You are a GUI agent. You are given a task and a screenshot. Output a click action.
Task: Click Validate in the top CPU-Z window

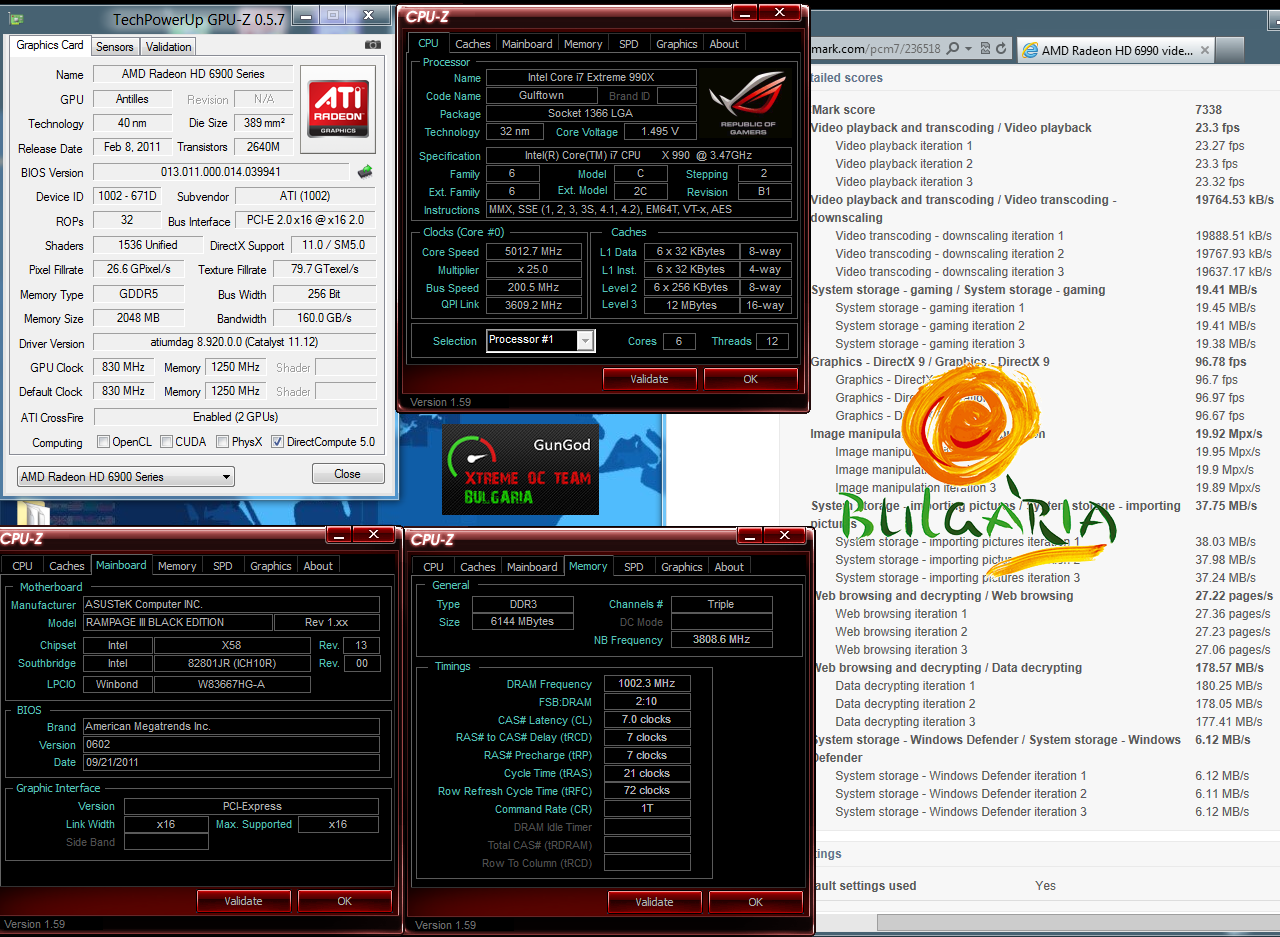[x=649, y=379]
